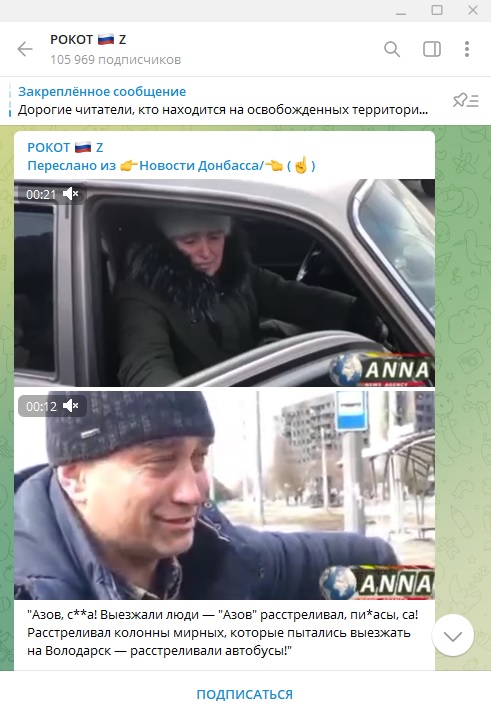Go back using the left arrow
The height and width of the screenshot is (717, 491).
tap(25, 49)
